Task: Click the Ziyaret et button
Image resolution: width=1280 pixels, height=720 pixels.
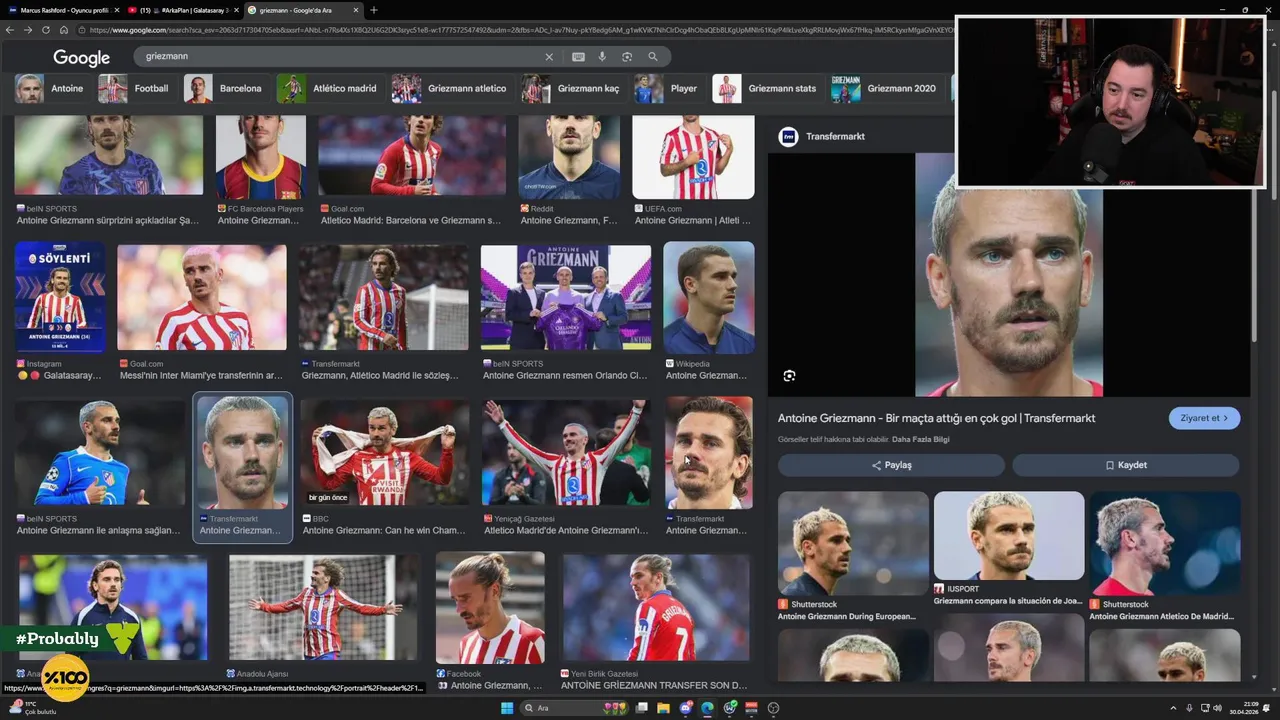Action: [1204, 418]
